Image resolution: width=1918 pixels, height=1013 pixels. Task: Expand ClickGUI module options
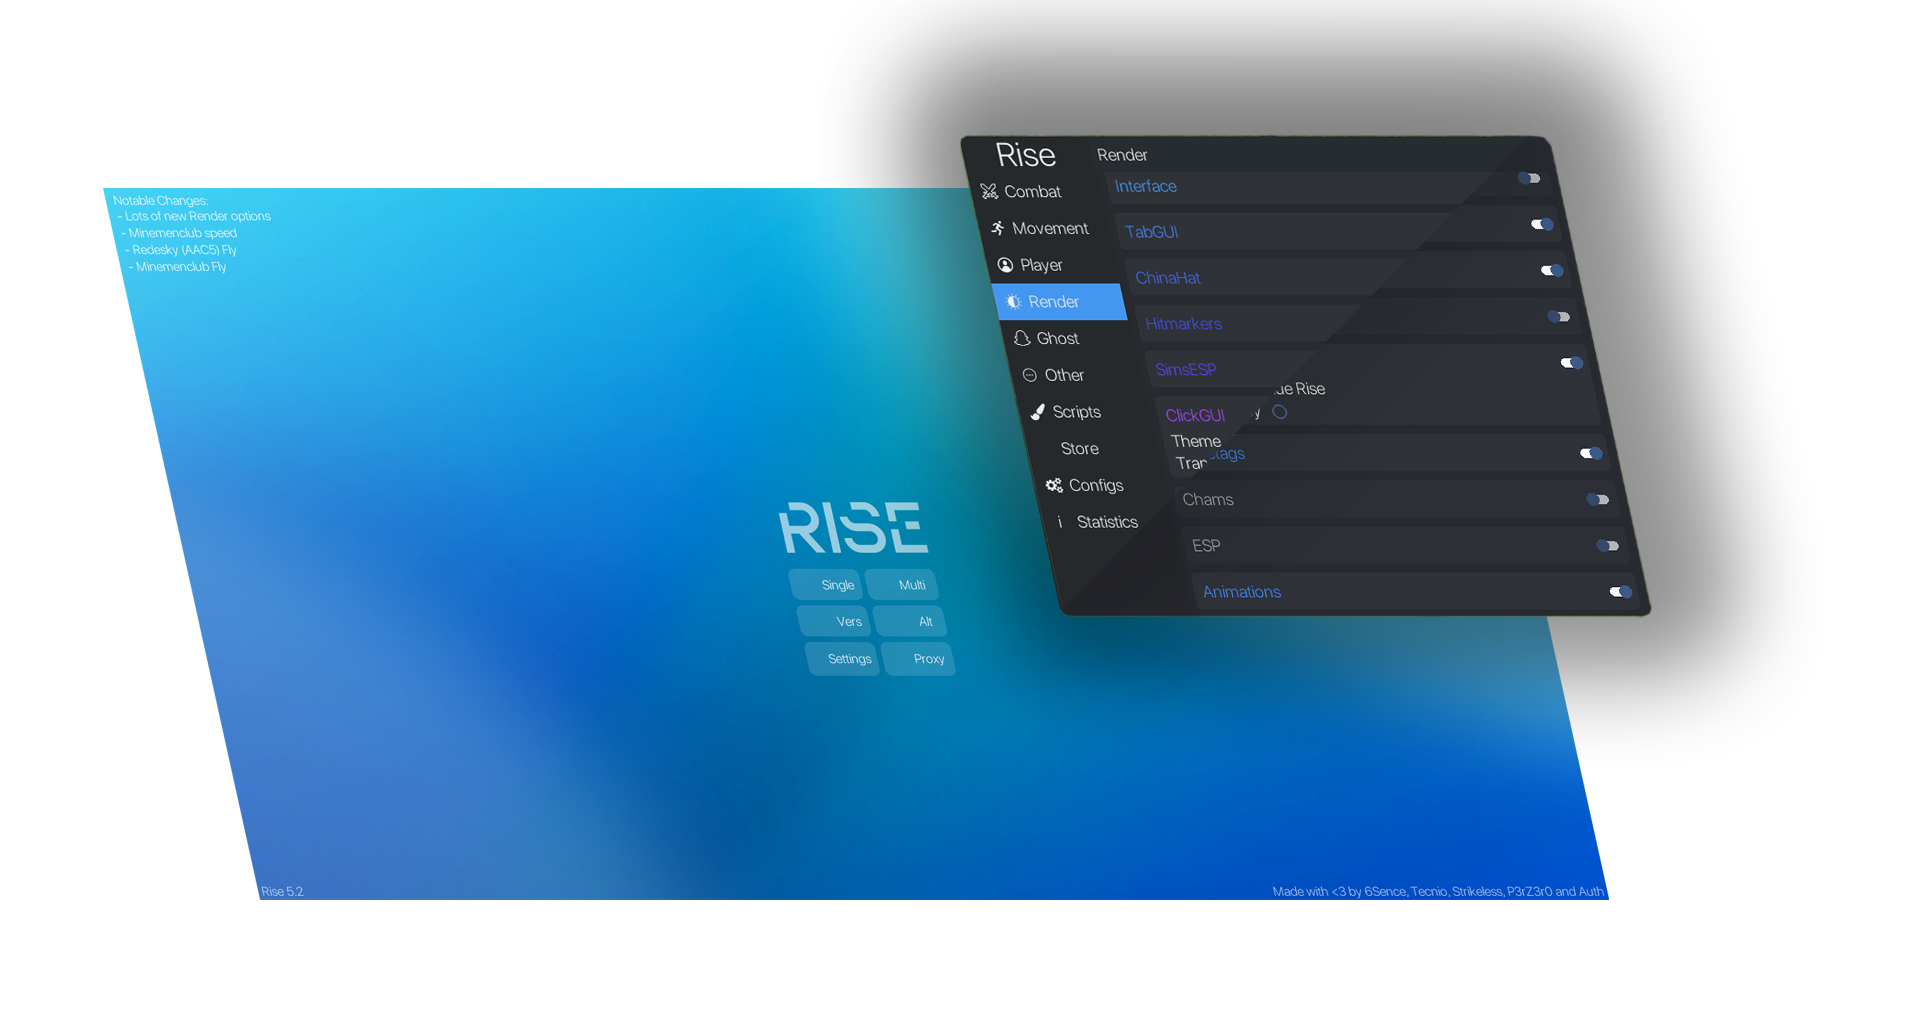coord(1195,415)
